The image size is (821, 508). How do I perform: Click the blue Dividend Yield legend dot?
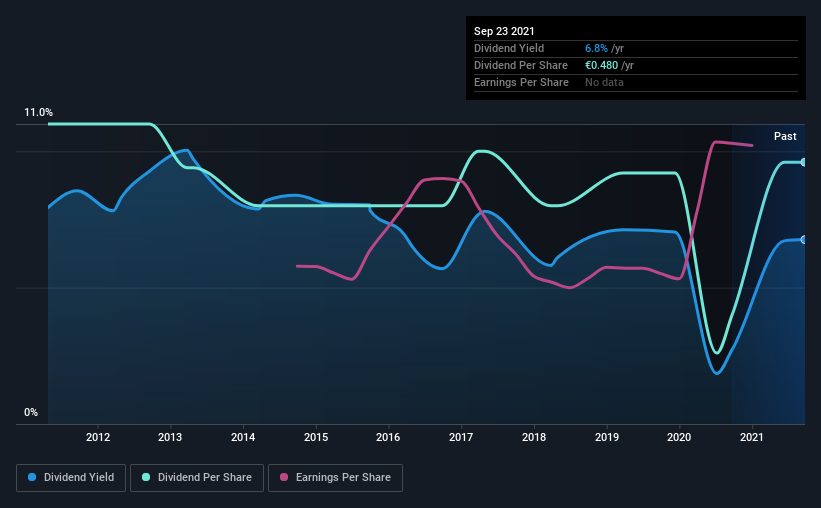click(x=32, y=477)
